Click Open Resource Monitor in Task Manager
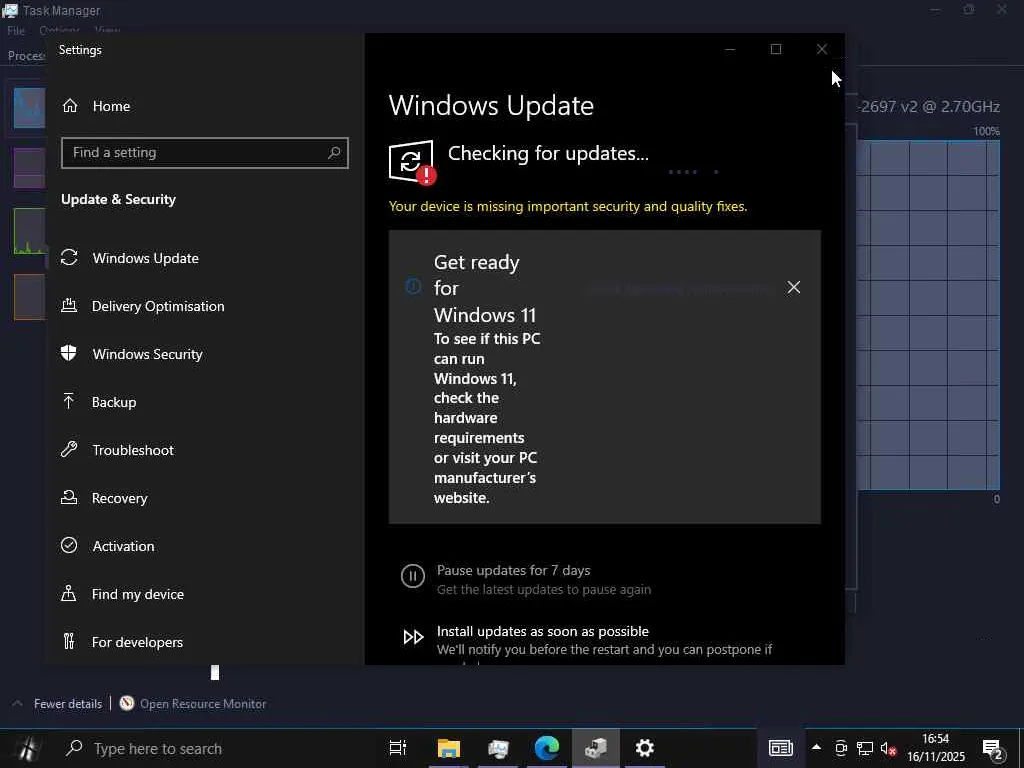 [x=203, y=703]
